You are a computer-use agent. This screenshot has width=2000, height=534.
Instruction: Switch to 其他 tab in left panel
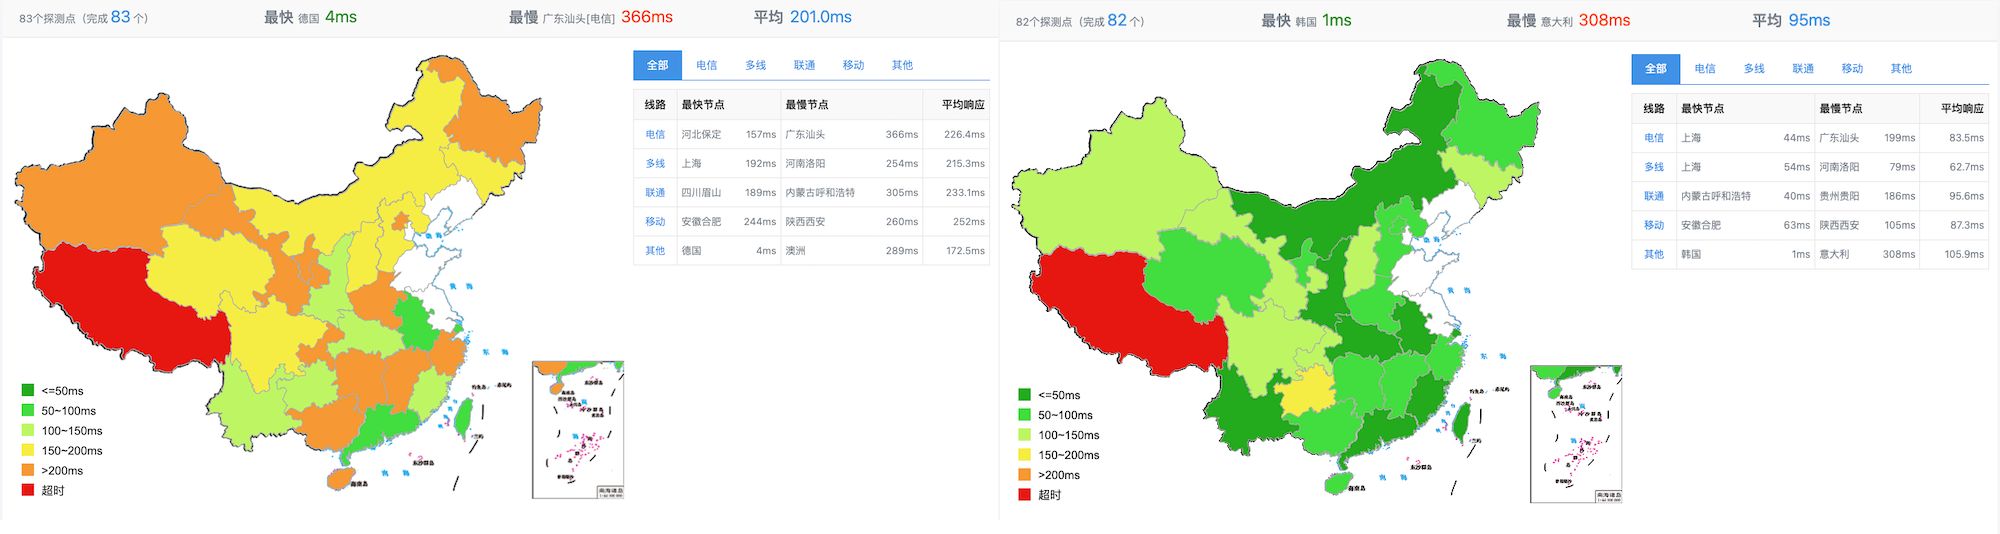tap(902, 65)
